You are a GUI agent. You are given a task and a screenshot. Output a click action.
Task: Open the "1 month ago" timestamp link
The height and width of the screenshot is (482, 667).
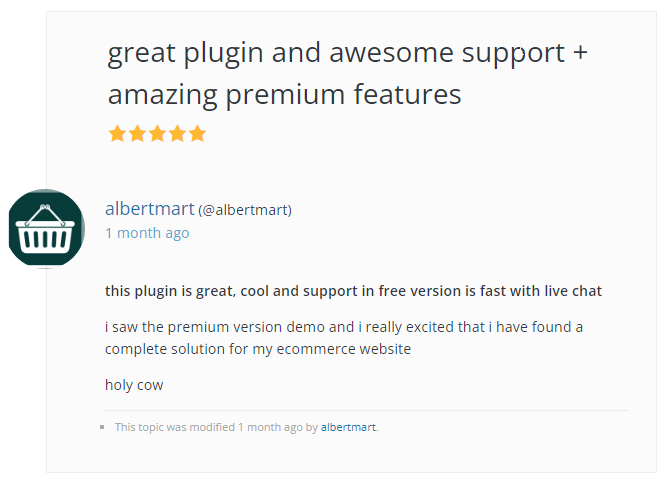(147, 233)
